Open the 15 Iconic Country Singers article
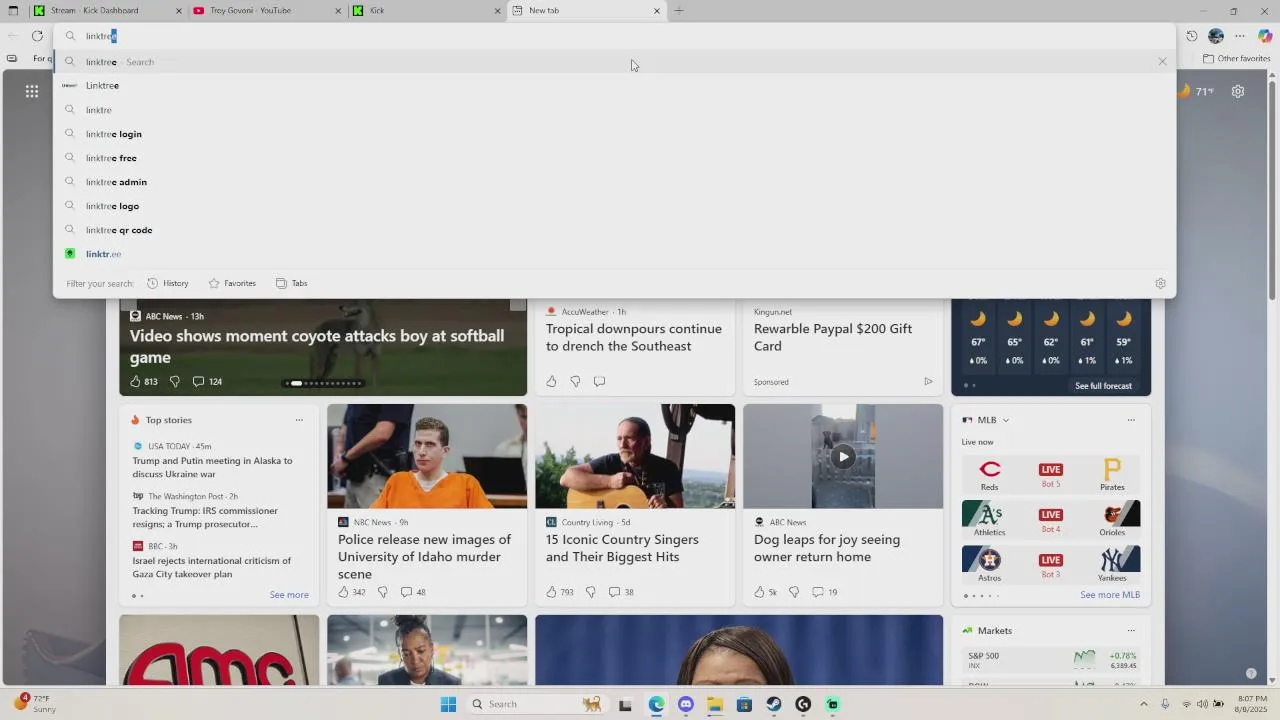 coord(622,548)
